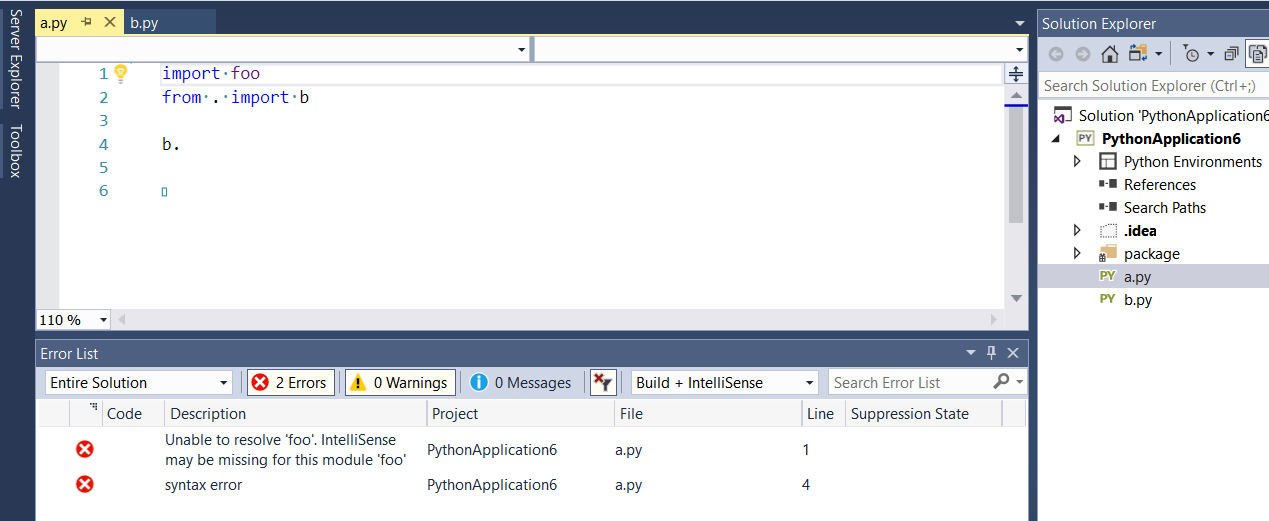Click the pin icon on the a.py tab

[86, 22]
